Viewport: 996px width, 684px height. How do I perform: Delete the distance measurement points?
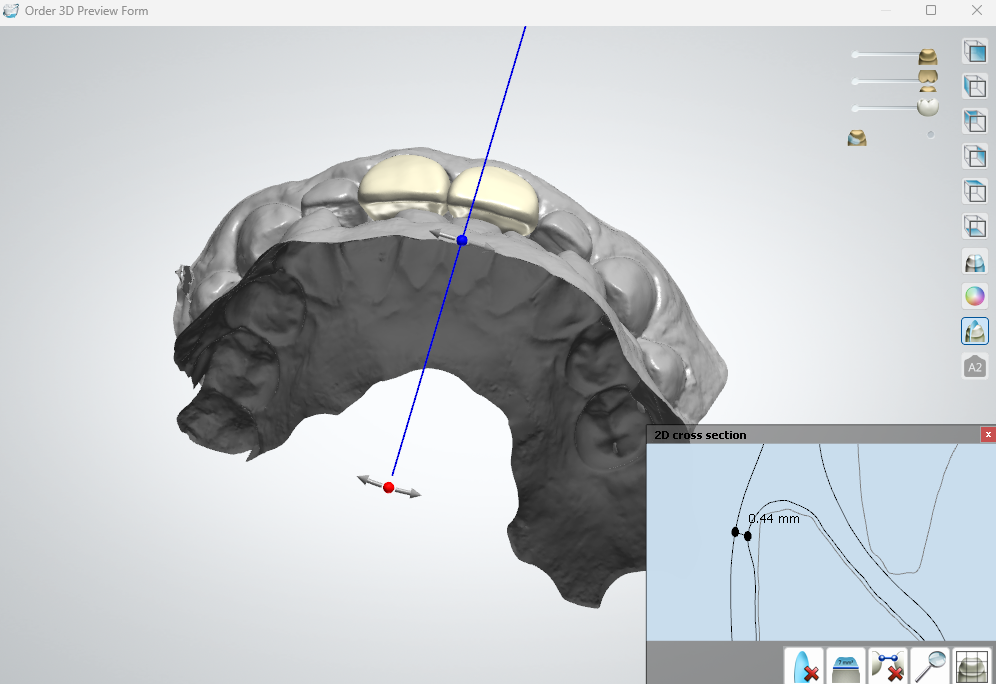[x=887, y=666]
